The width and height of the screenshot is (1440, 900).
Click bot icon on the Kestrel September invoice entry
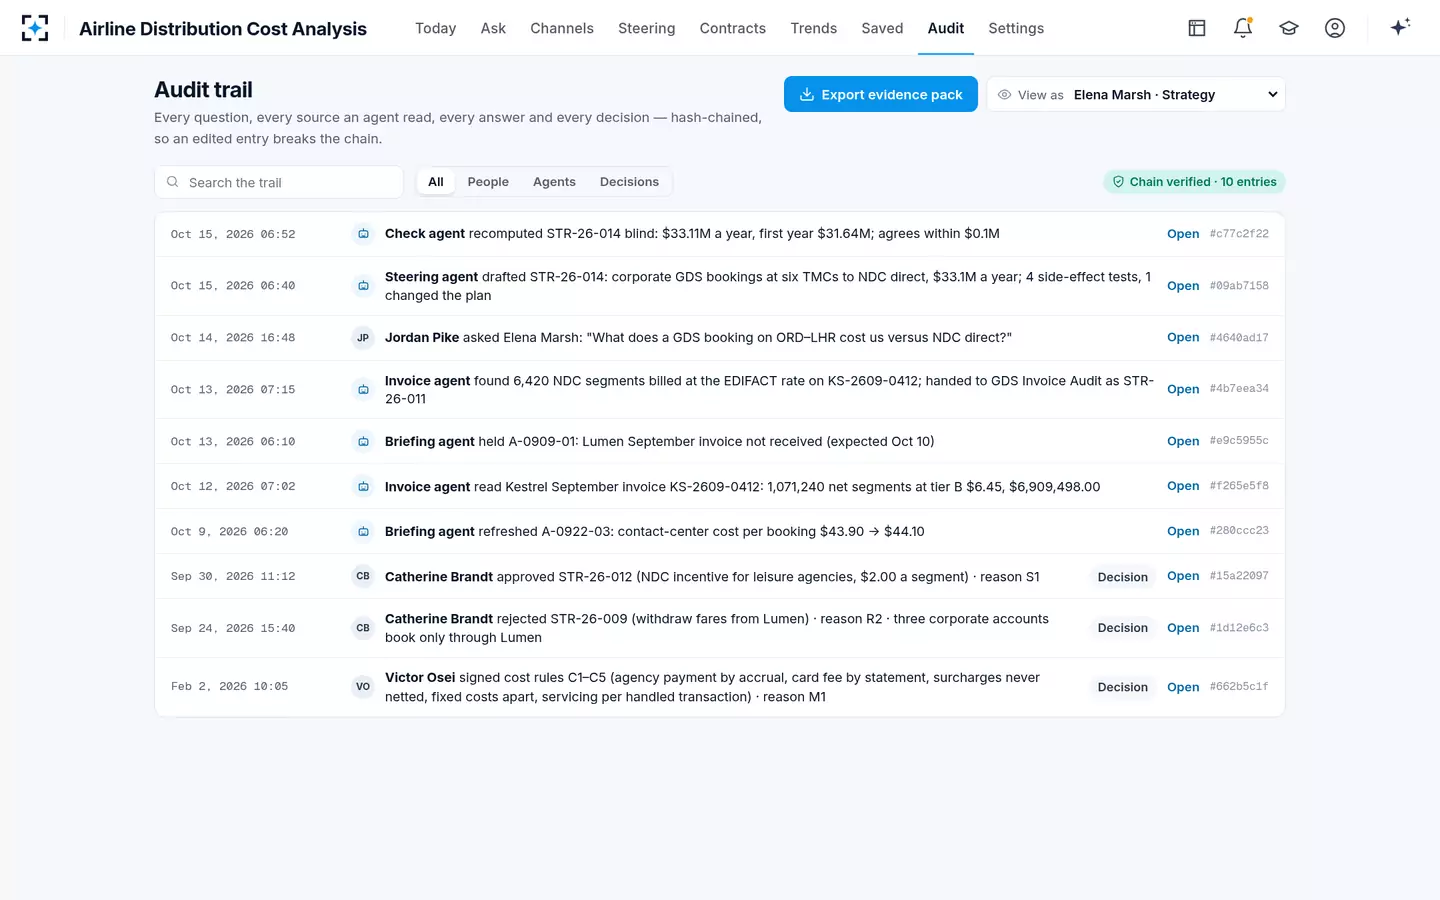point(363,486)
